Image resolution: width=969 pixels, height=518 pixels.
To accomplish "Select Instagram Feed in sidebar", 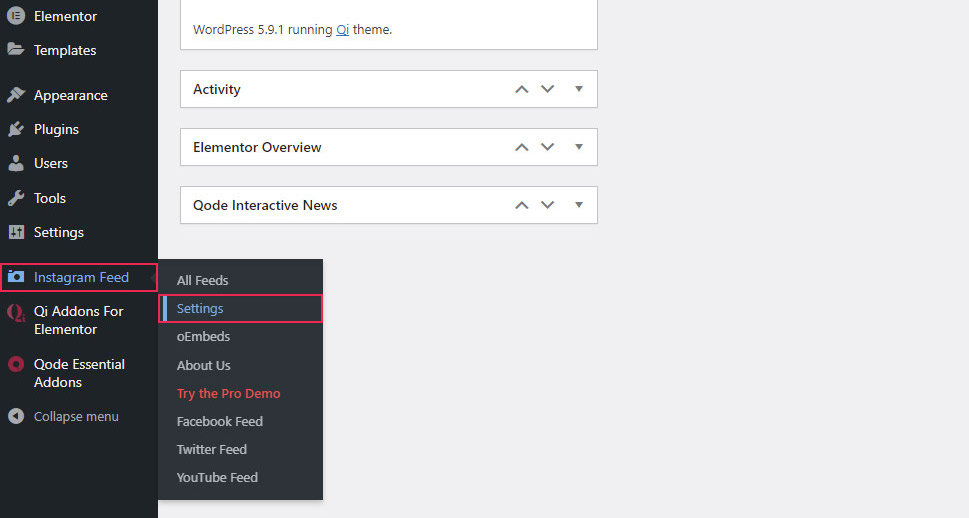I will 78,277.
